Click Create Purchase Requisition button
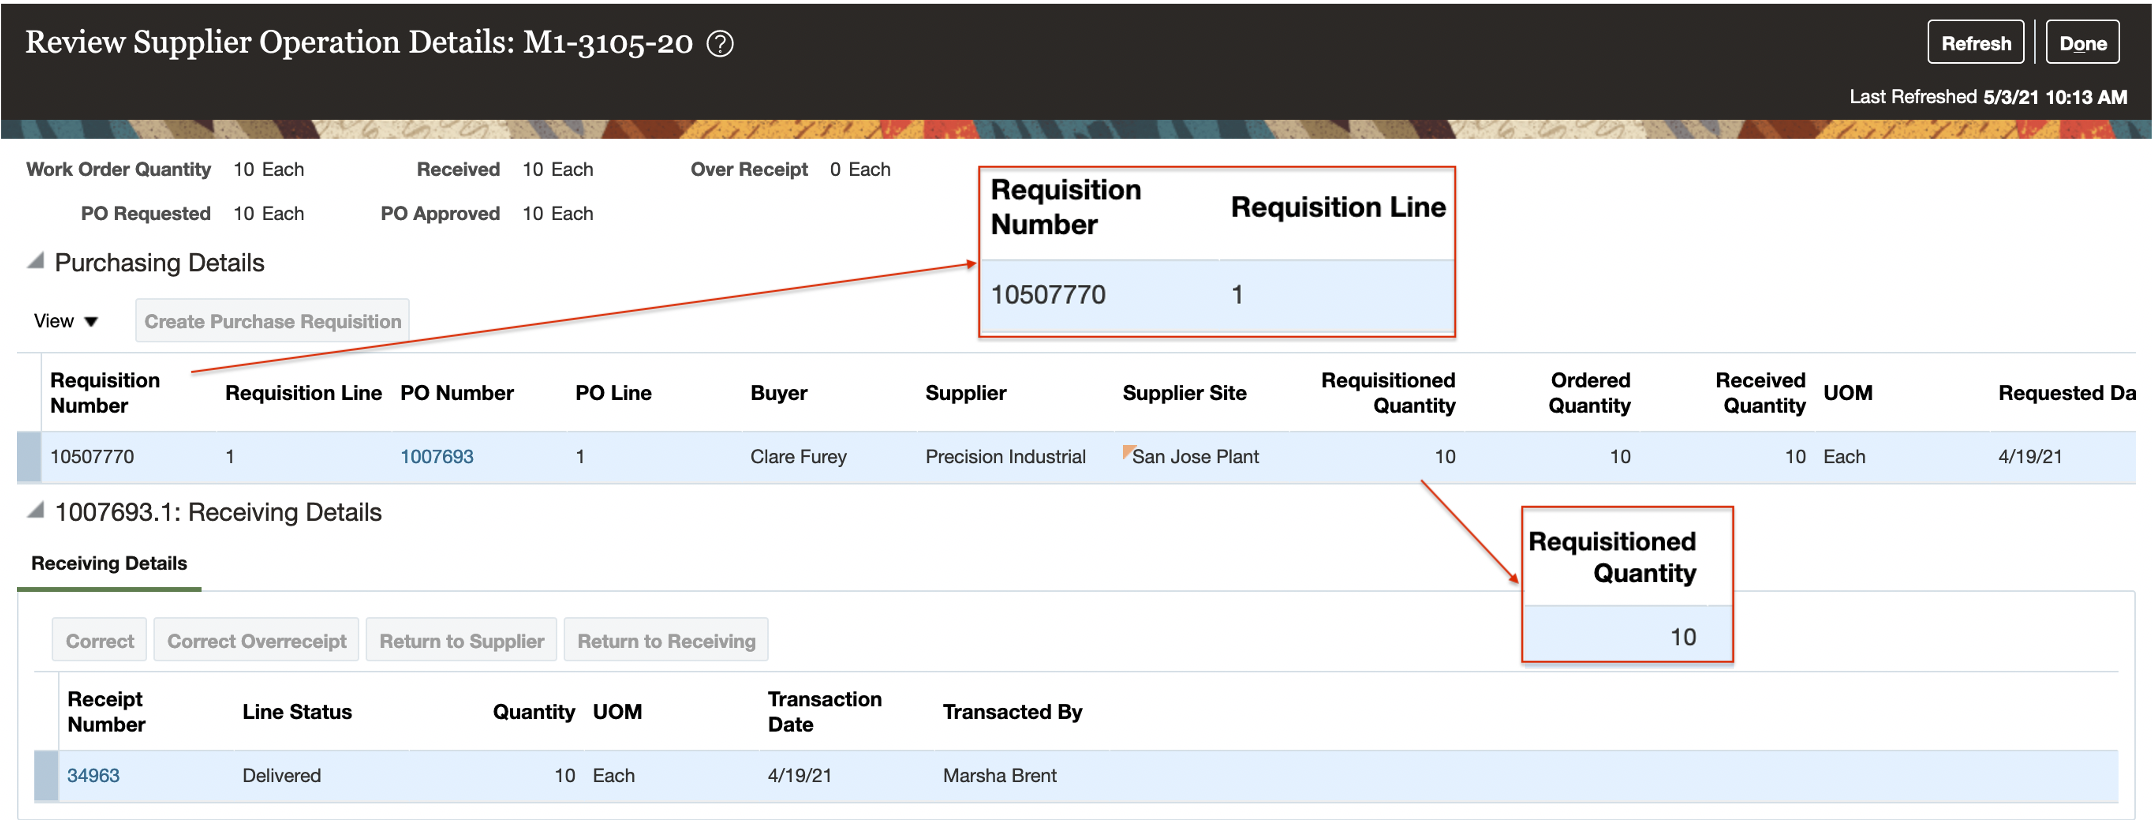The width and height of the screenshot is (2152, 830). pyautogui.click(x=272, y=321)
